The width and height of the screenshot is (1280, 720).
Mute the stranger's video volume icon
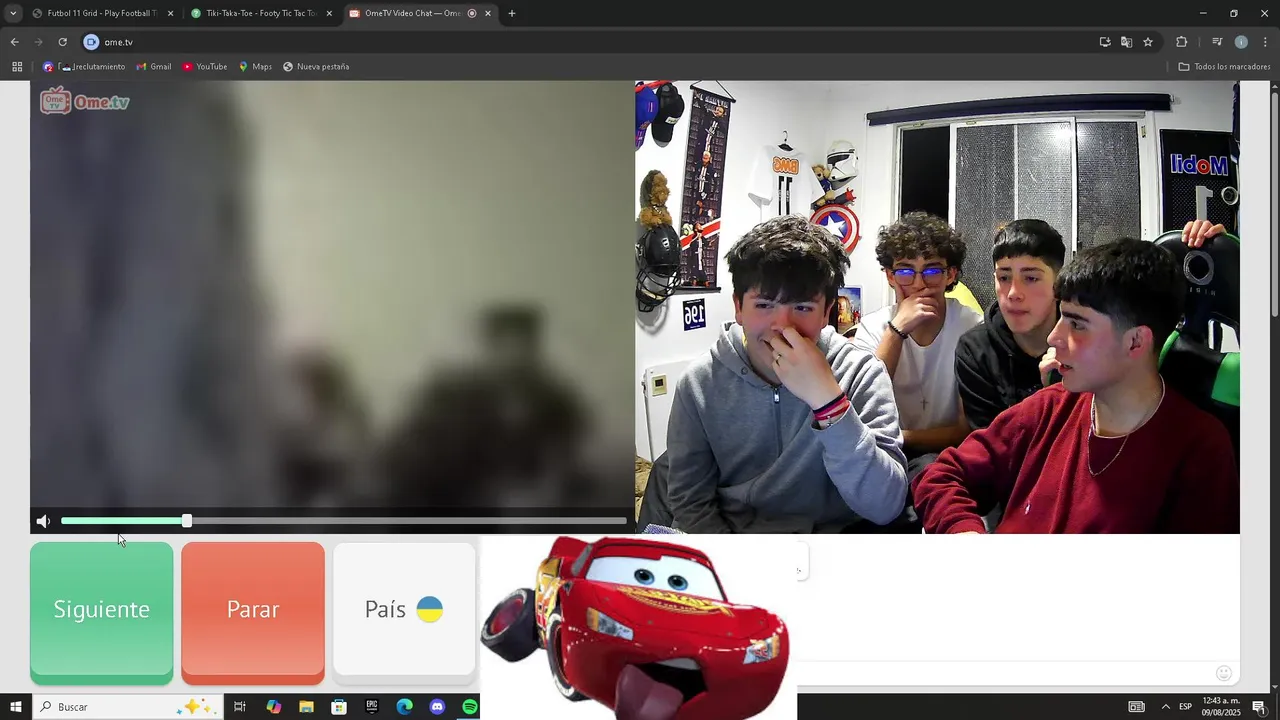pyautogui.click(x=43, y=521)
